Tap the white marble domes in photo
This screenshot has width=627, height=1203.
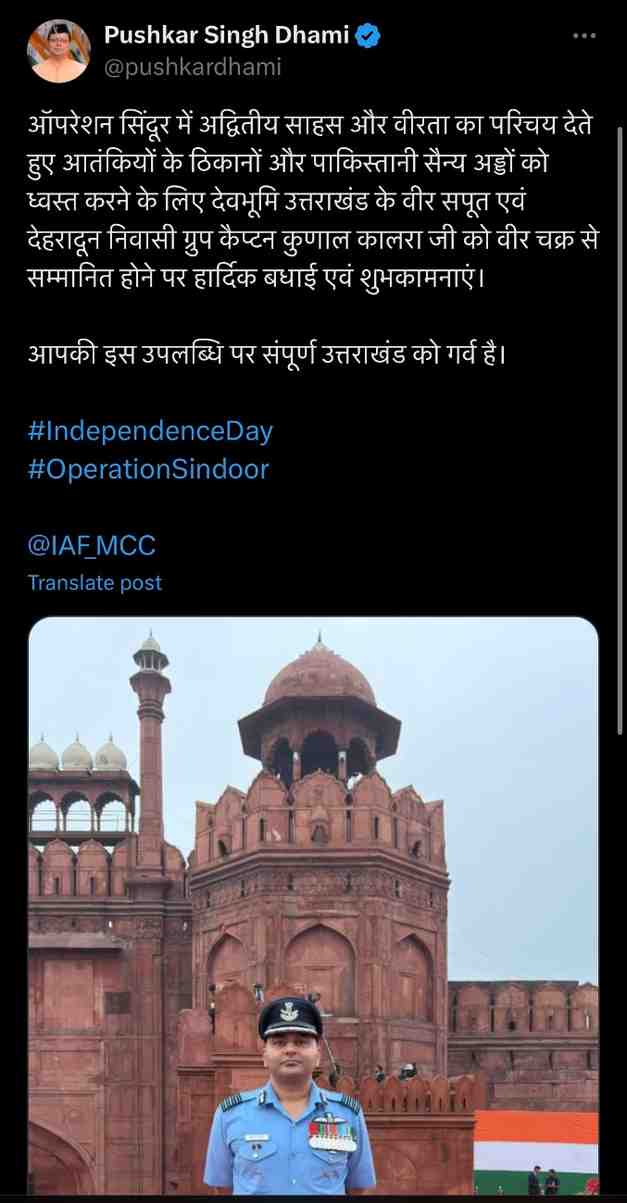point(77,753)
